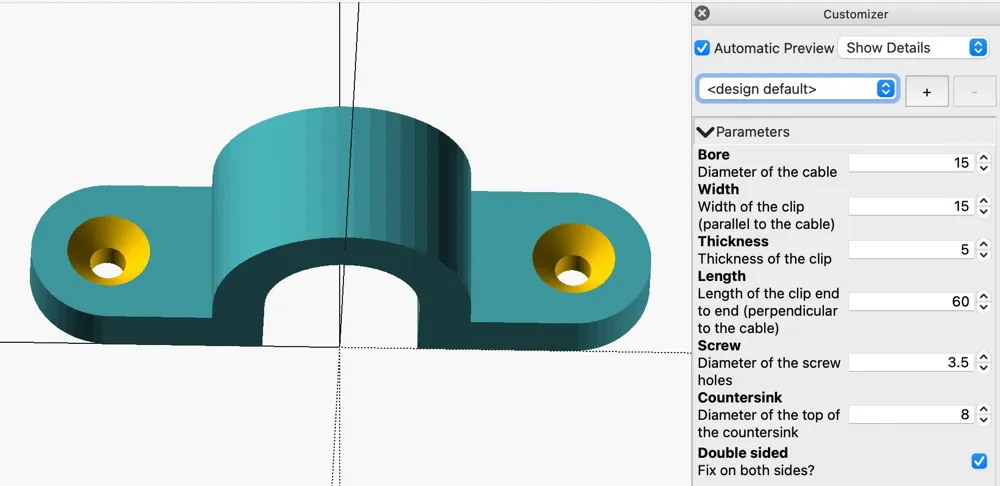The height and width of the screenshot is (486, 1000).
Task: Toggle the Automatic Preview checkbox
Action: [702, 48]
